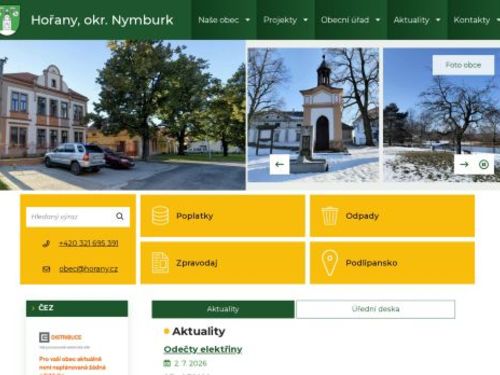Screen dimensions: 500x375
Task: Switch to the Aktuality tab
Action: pos(223,309)
